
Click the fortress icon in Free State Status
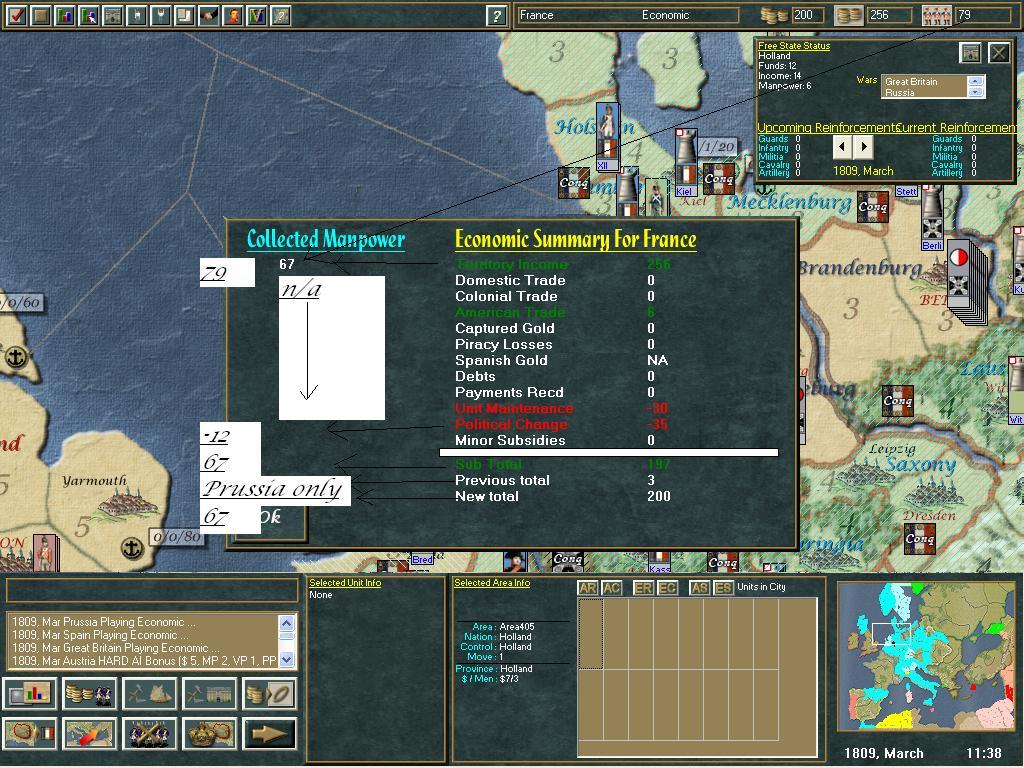tap(970, 53)
